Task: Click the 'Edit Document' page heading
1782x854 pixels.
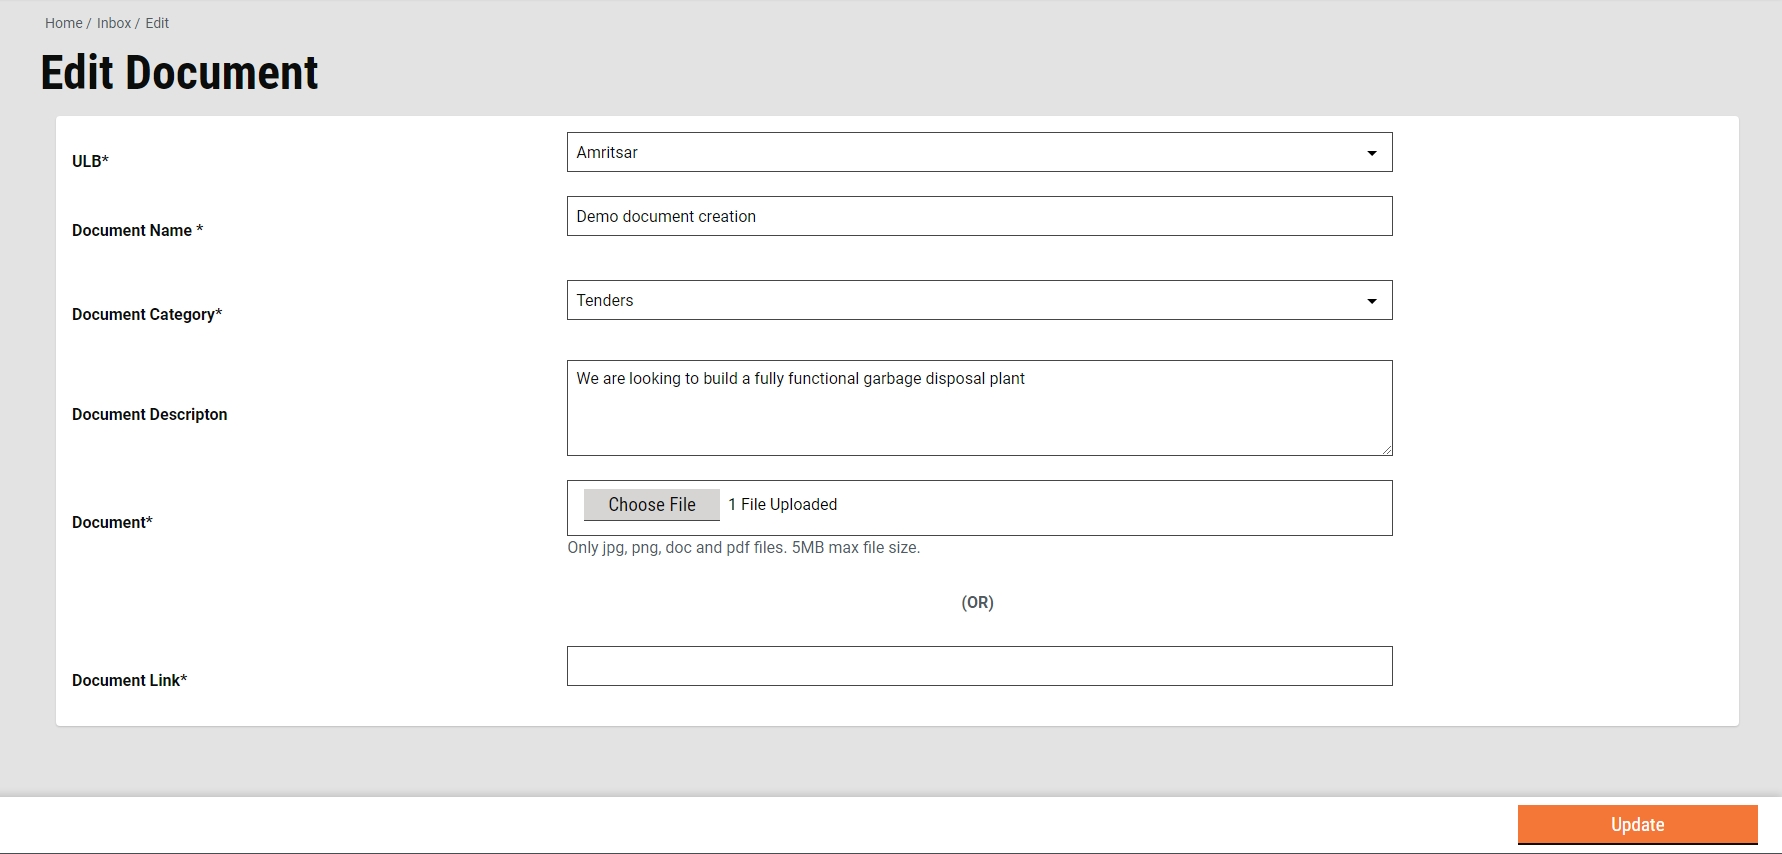Action: tap(180, 73)
